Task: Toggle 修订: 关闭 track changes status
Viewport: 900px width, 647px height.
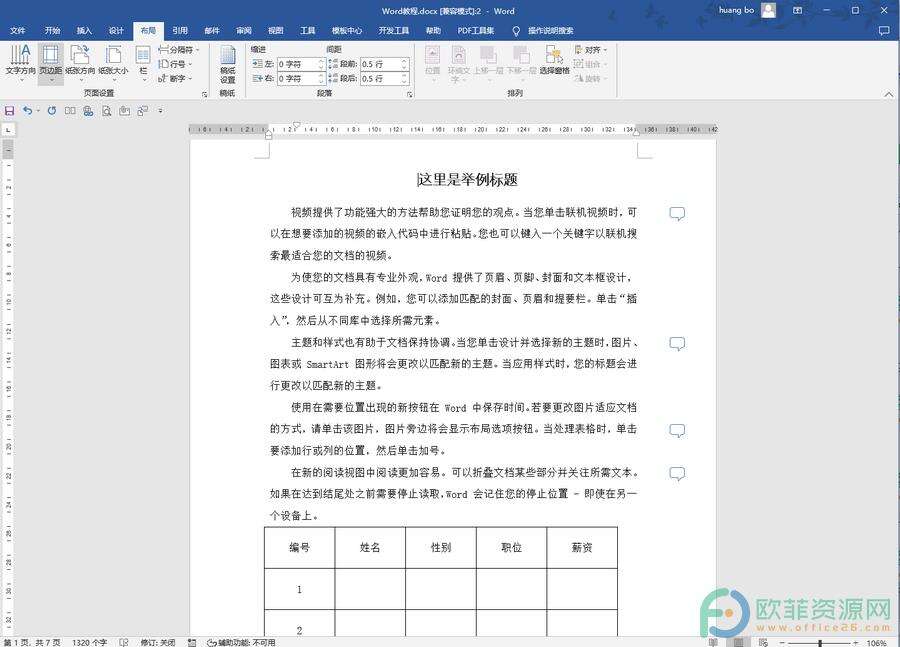Action: (x=158, y=642)
